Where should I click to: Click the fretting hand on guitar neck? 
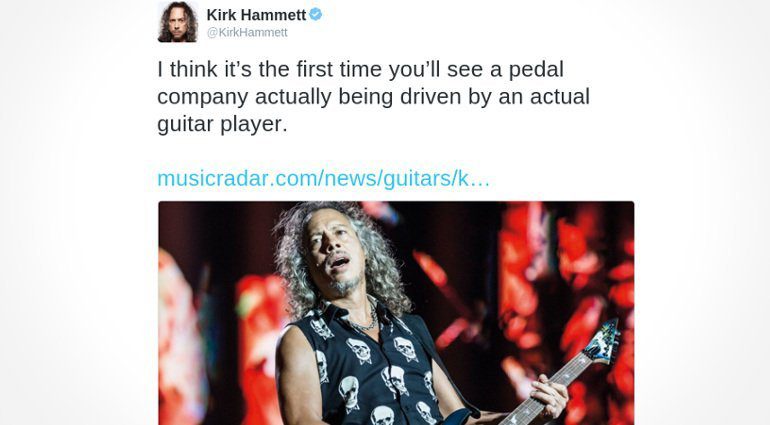click(548, 396)
